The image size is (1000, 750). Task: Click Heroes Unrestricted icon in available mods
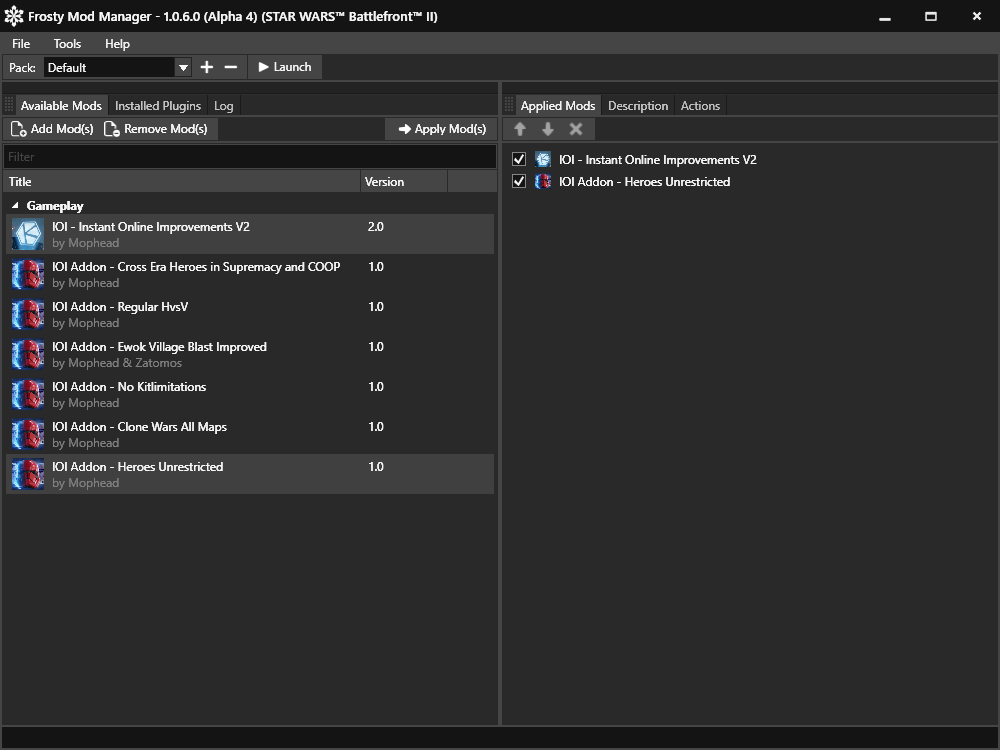point(28,474)
